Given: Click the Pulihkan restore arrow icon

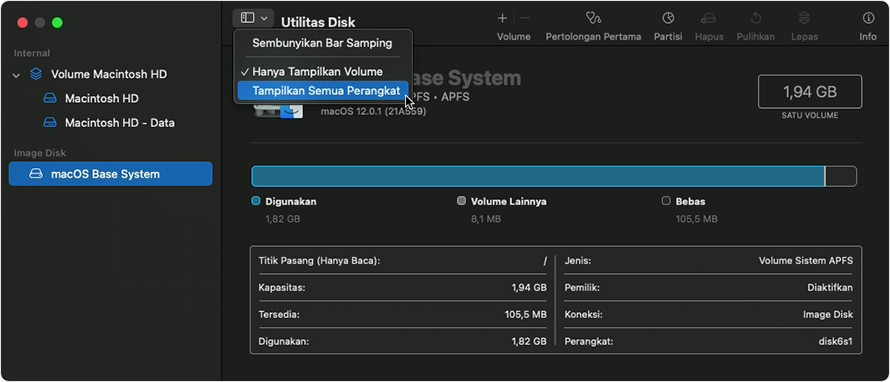Looking at the screenshot, I should (756, 18).
